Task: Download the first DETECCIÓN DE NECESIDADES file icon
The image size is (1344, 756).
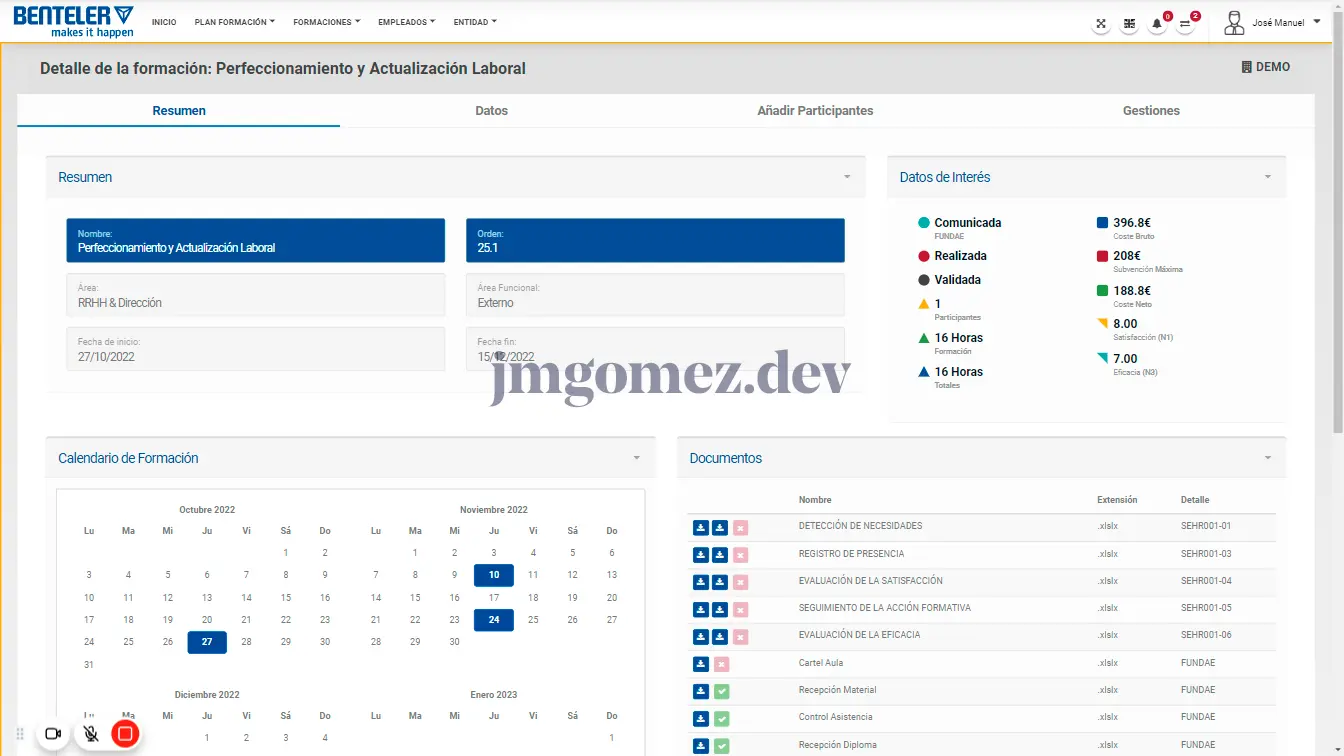Action: coord(701,528)
